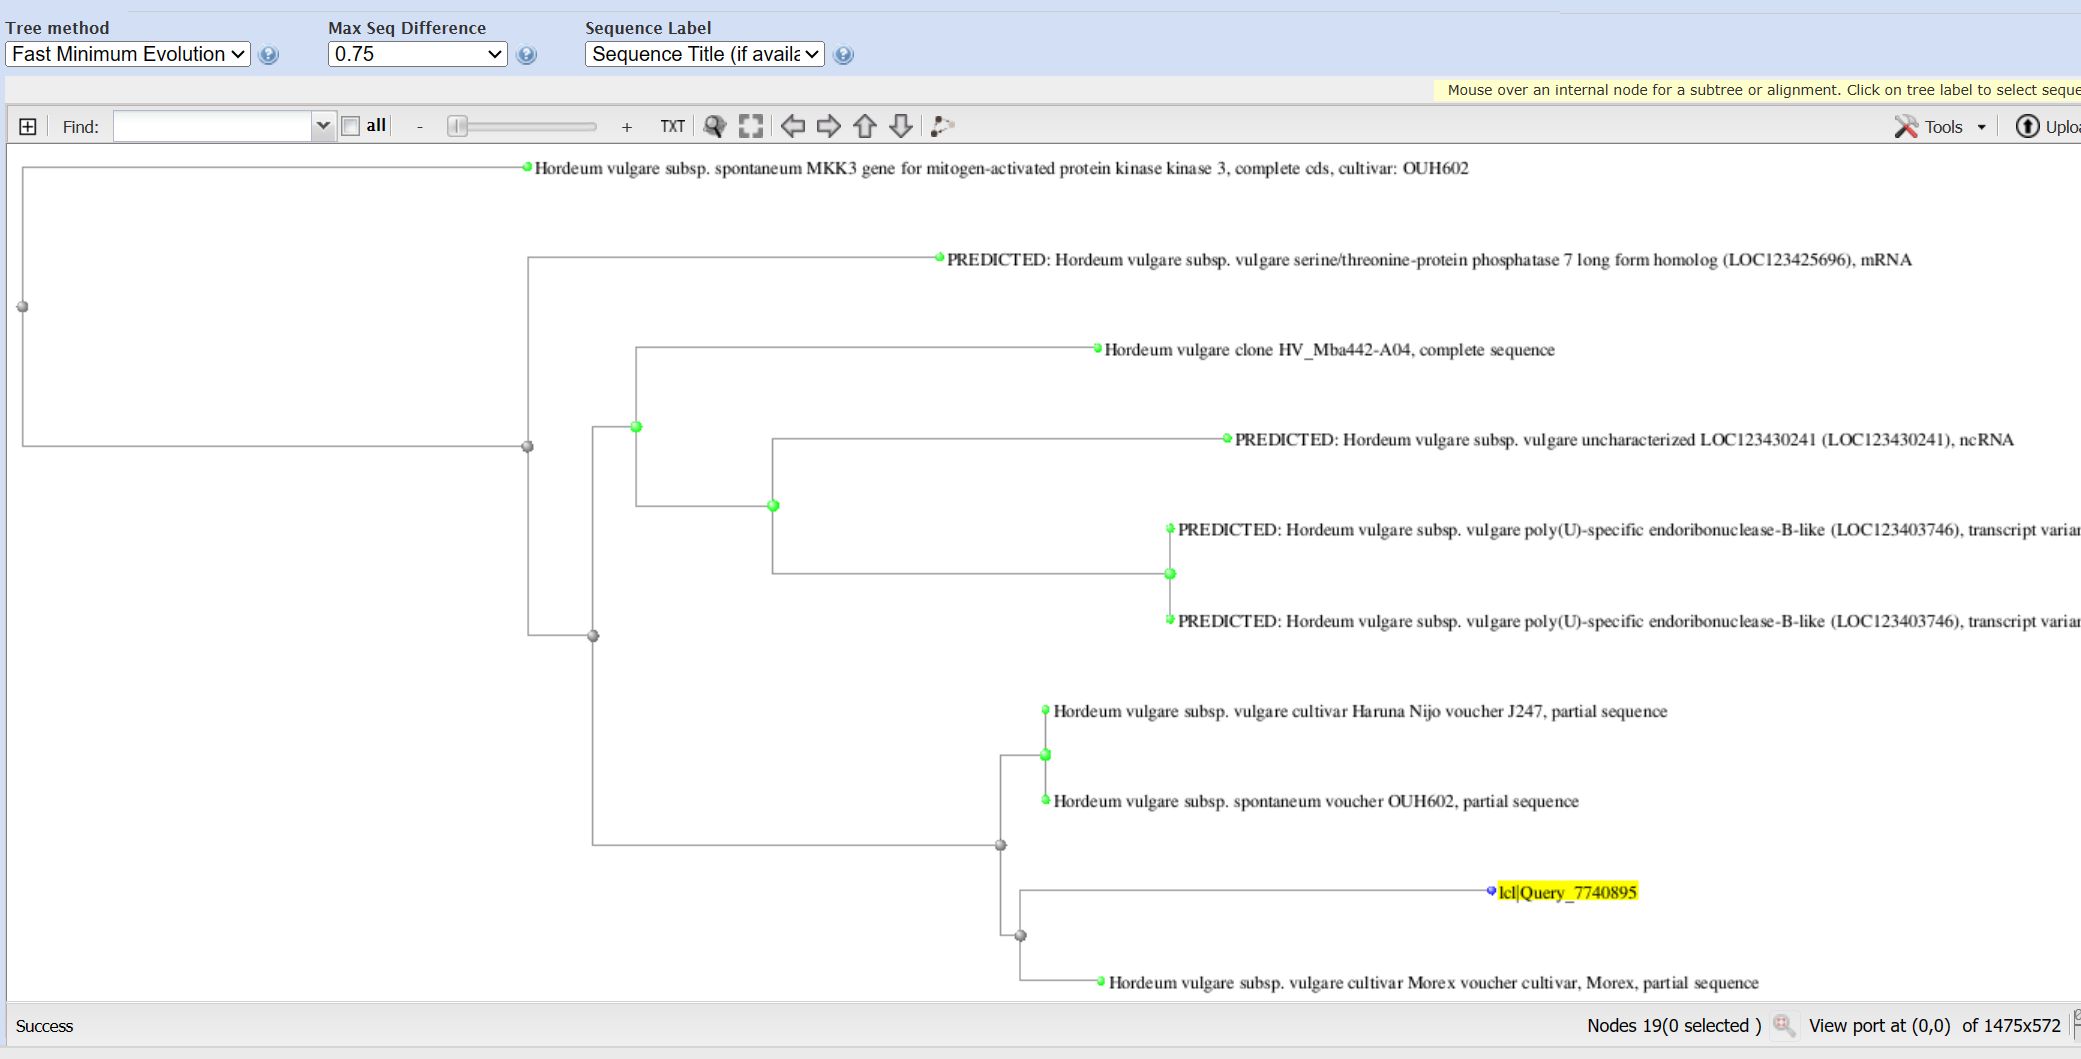Click the TXT label toggle button
Viewport: 2081px width, 1059px height.
coord(673,126)
